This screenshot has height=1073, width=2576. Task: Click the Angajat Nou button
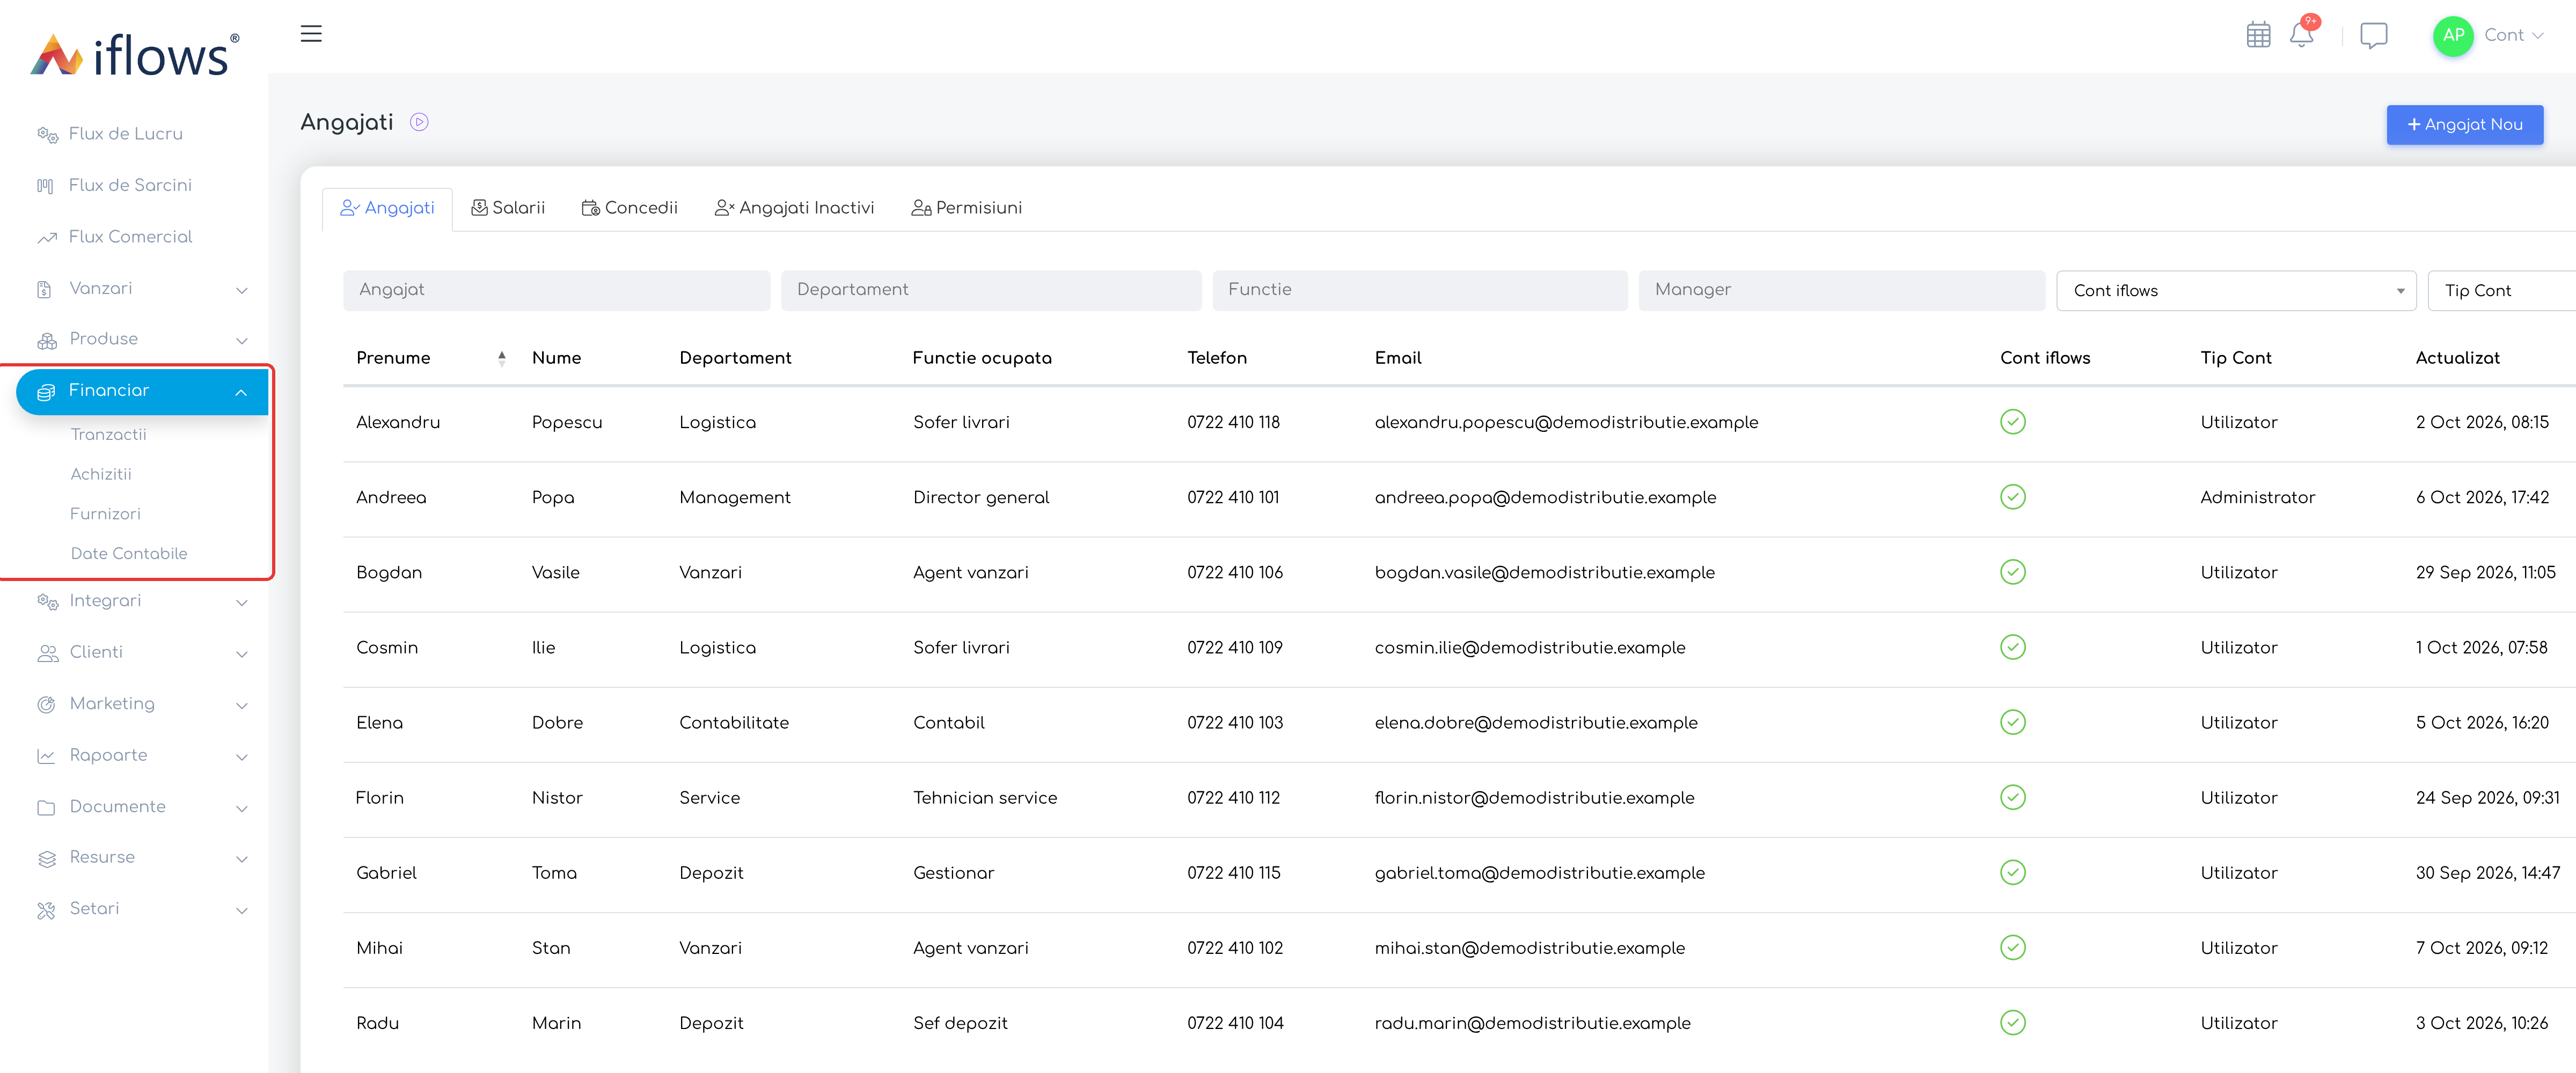[x=2464, y=125]
